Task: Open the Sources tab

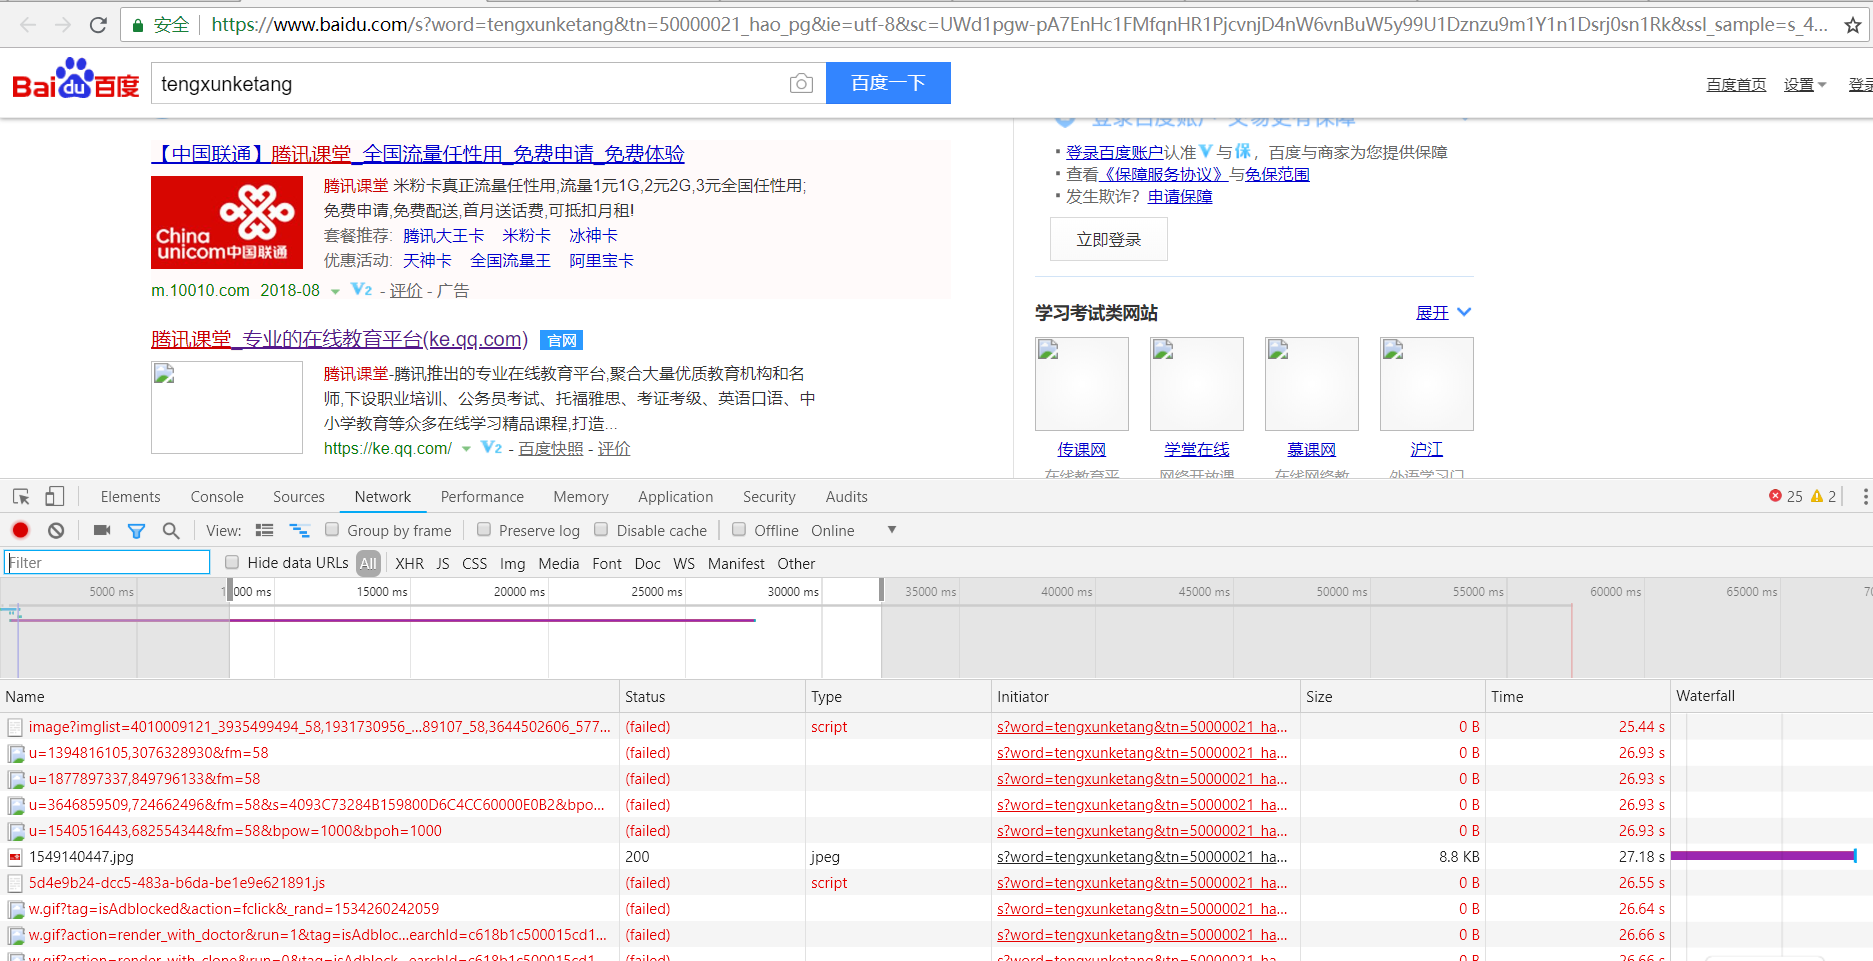Action: point(299,497)
